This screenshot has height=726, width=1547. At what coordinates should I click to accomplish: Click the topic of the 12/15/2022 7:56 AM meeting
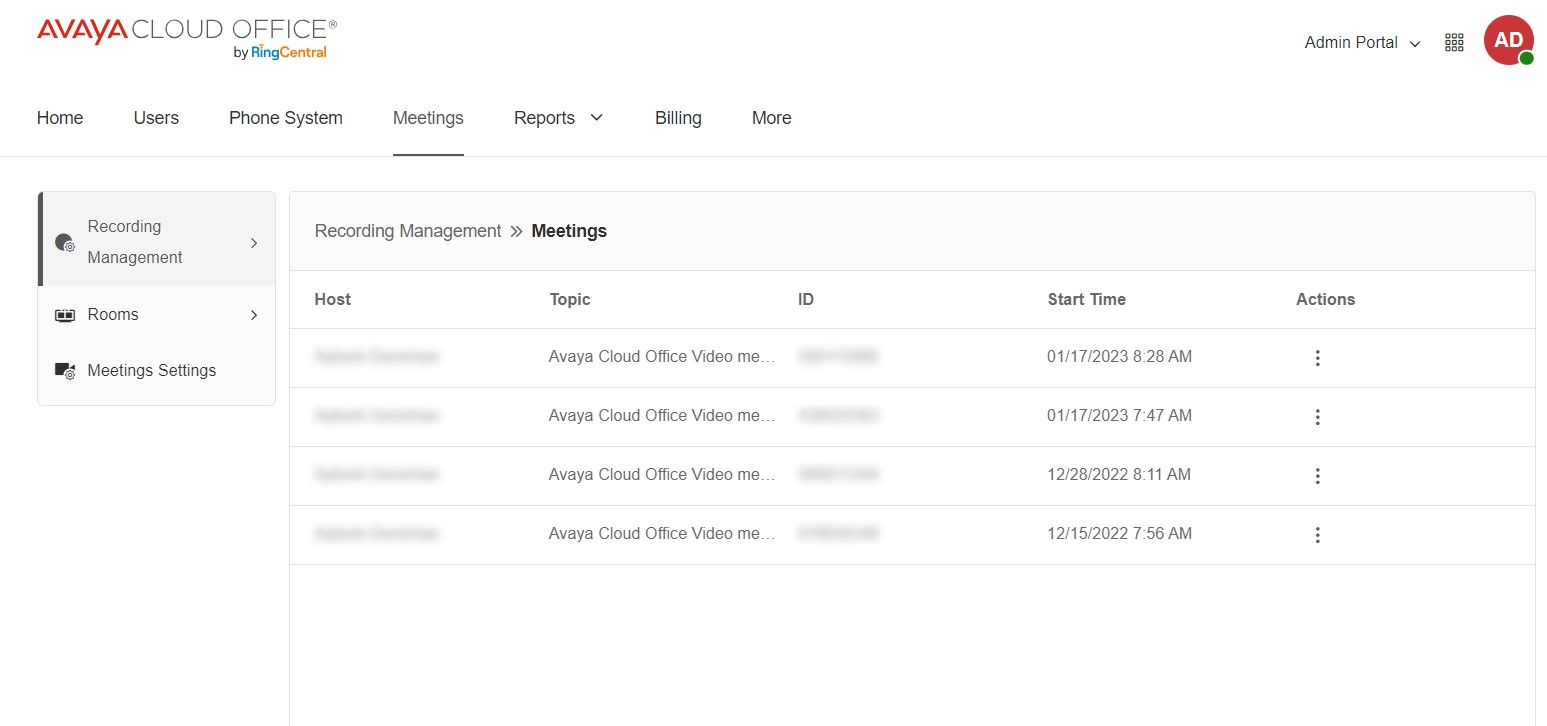pyautogui.click(x=663, y=534)
